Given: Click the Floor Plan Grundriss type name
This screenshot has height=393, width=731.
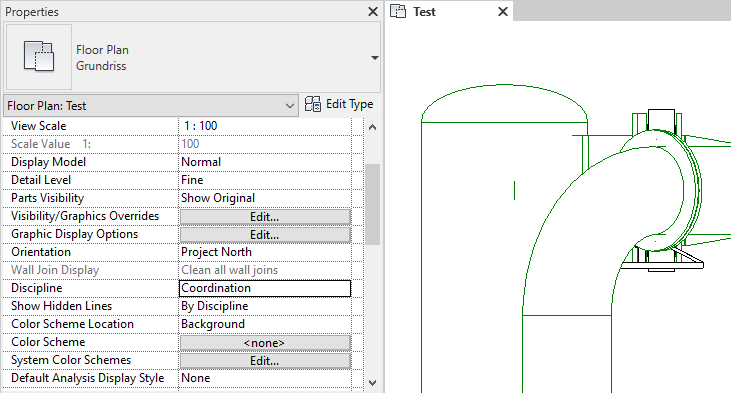Looking at the screenshot, I should click(x=102, y=58).
